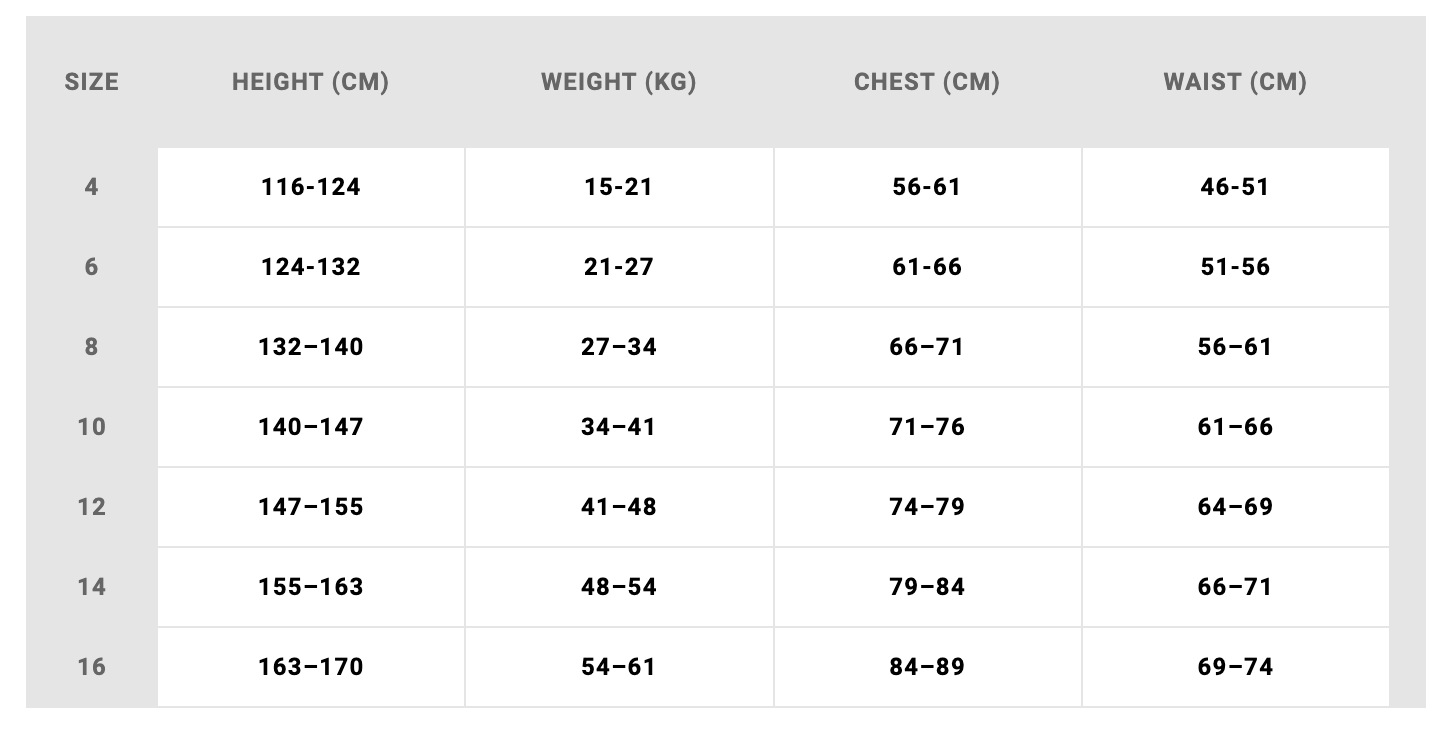Select the waist cell 69–74

point(1236,667)
